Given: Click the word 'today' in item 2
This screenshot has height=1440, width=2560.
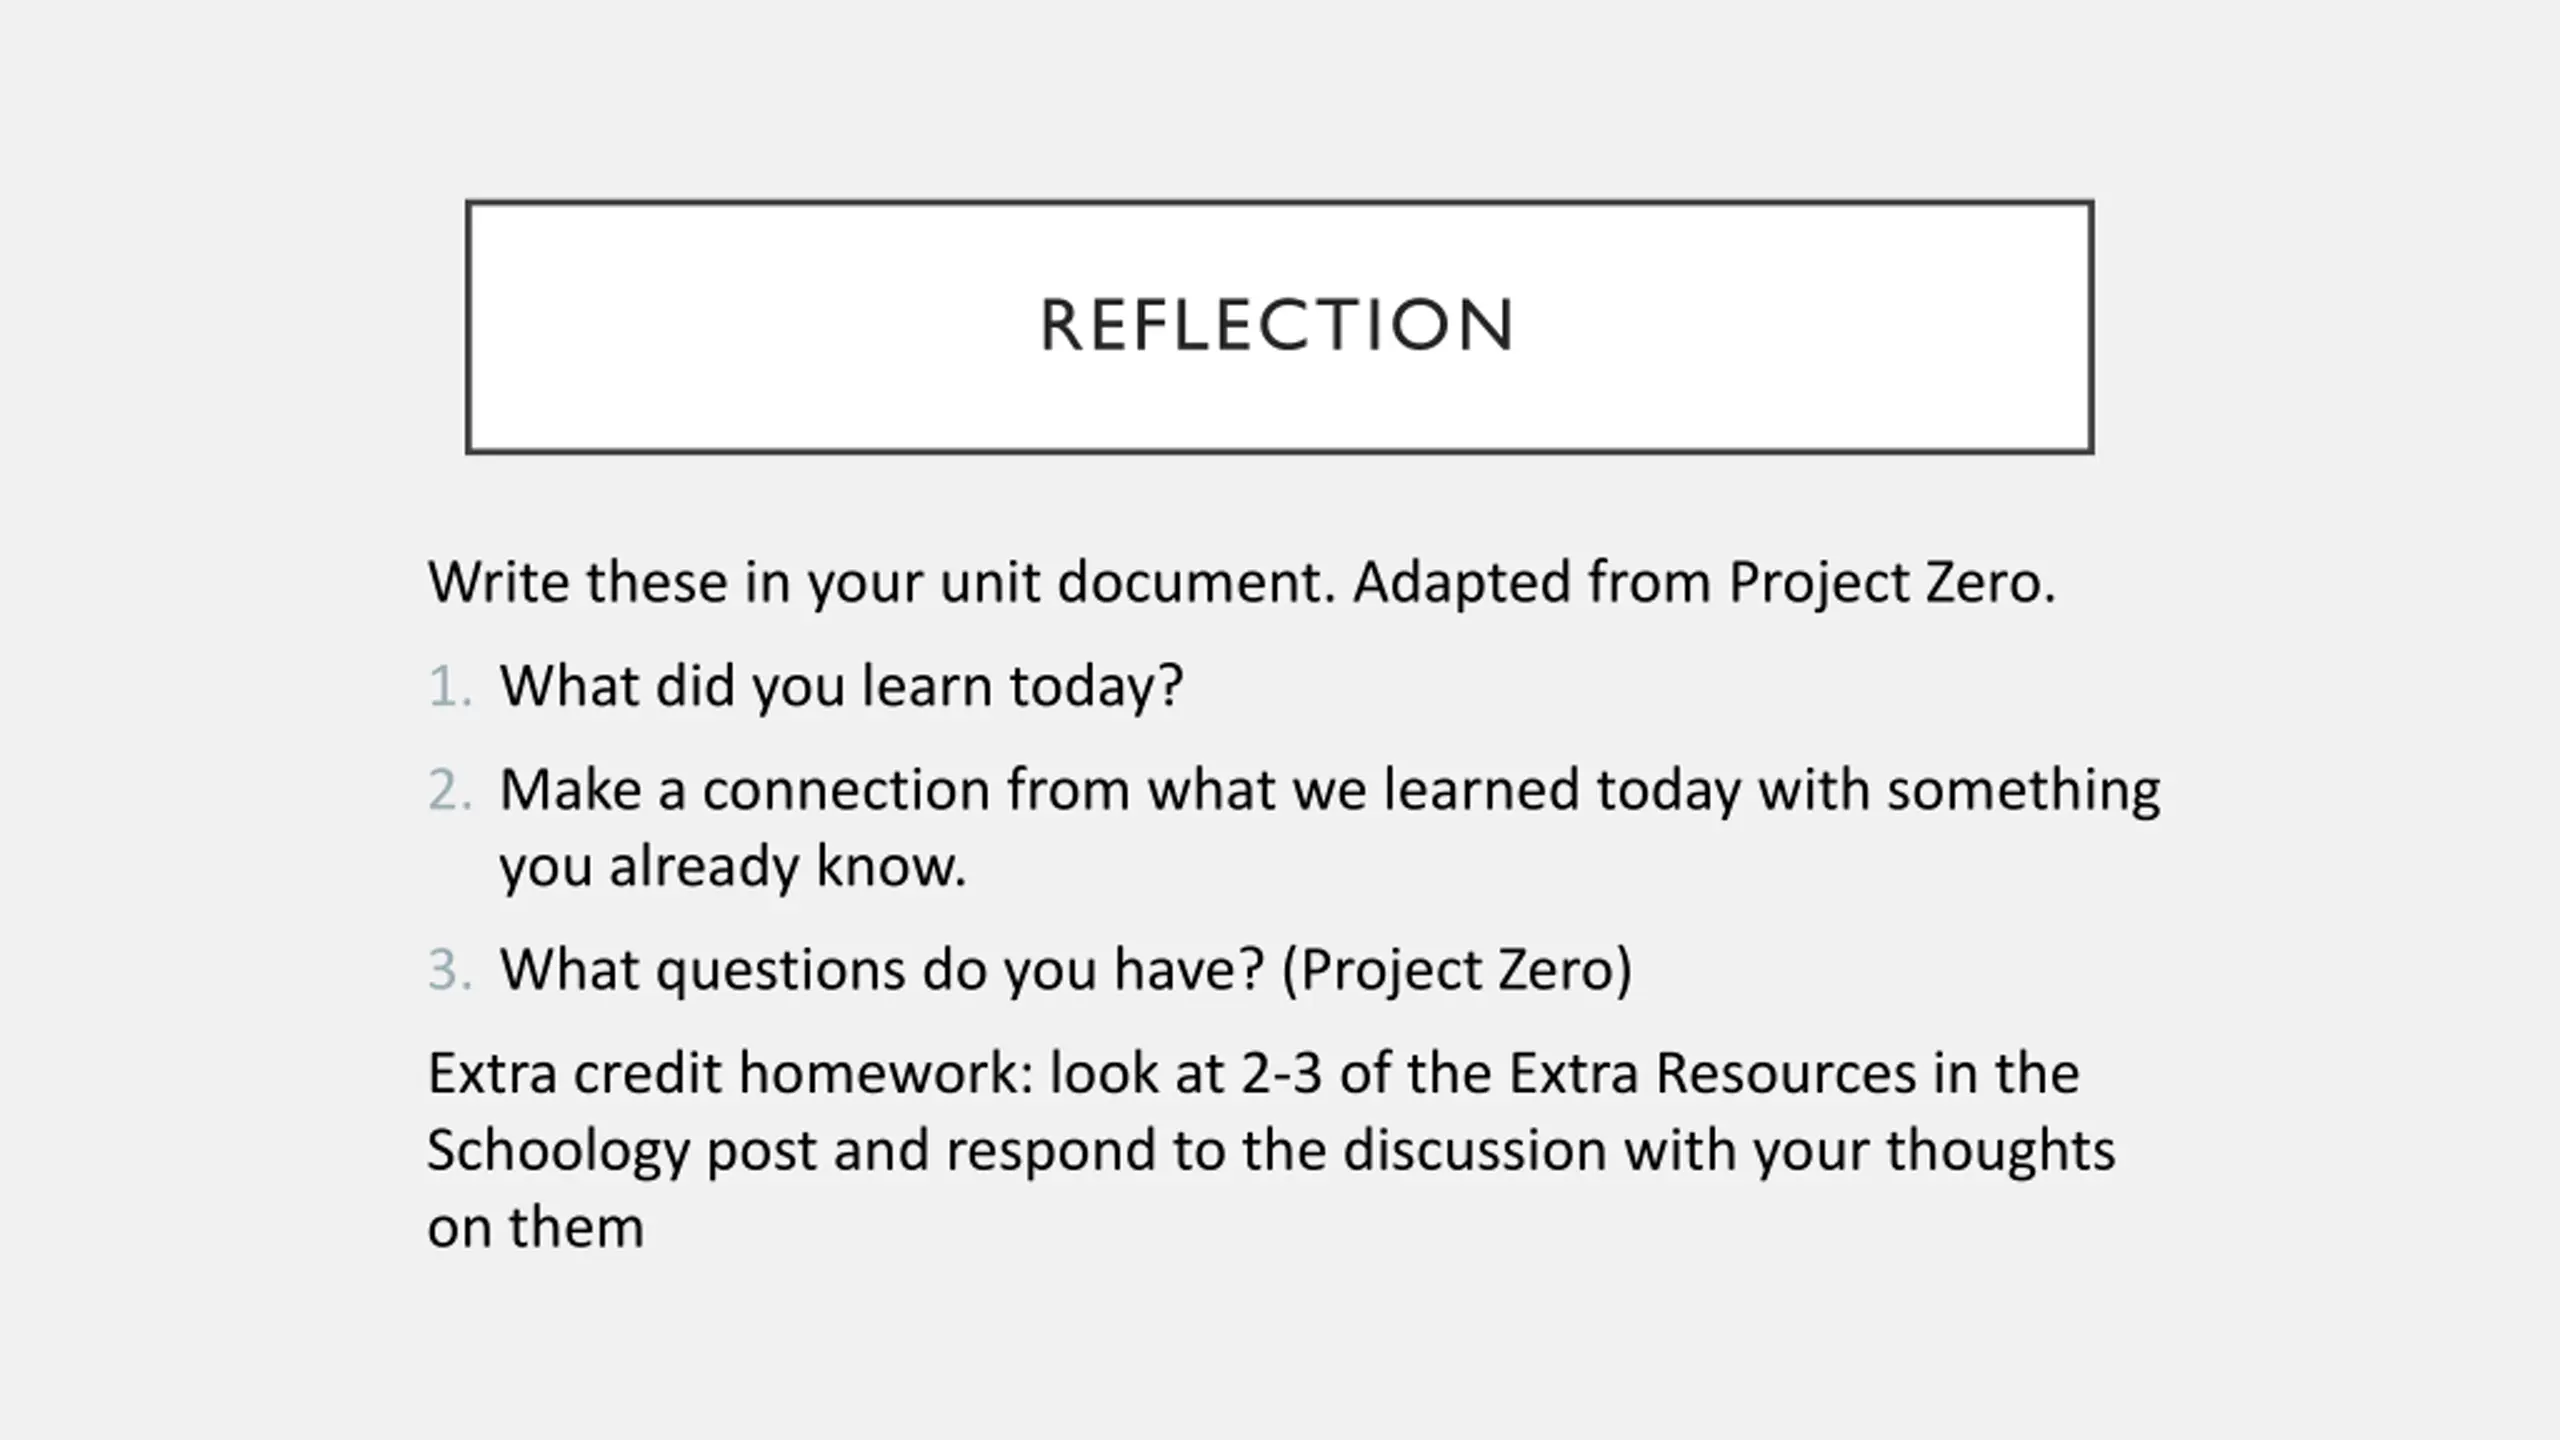Looking at the screenshot, I should pyautogui.click(x=1668, y=791).
